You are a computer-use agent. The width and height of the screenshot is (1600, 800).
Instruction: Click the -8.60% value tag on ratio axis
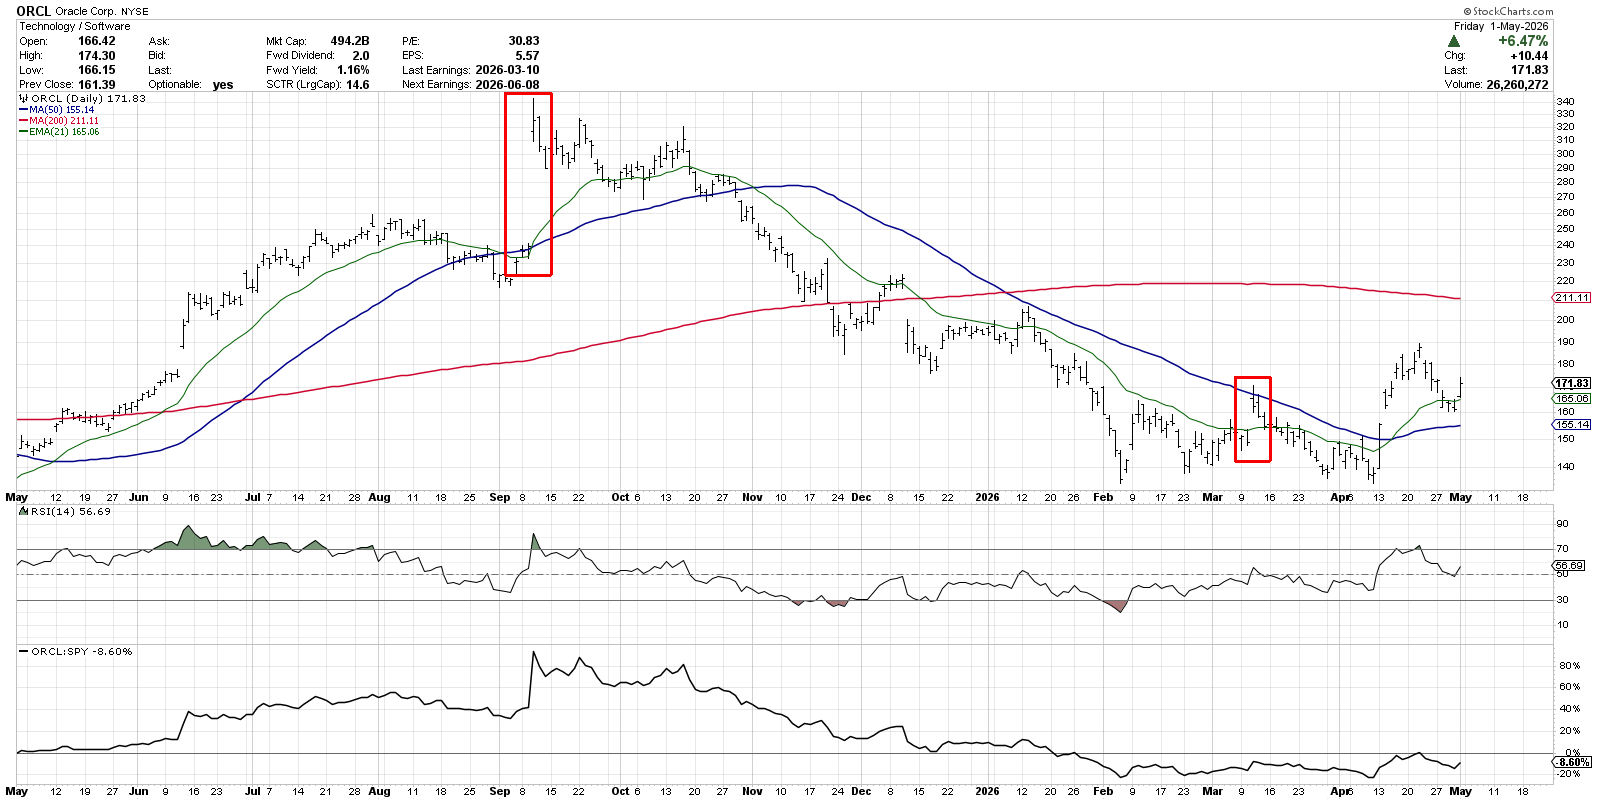coord(1570,763)
